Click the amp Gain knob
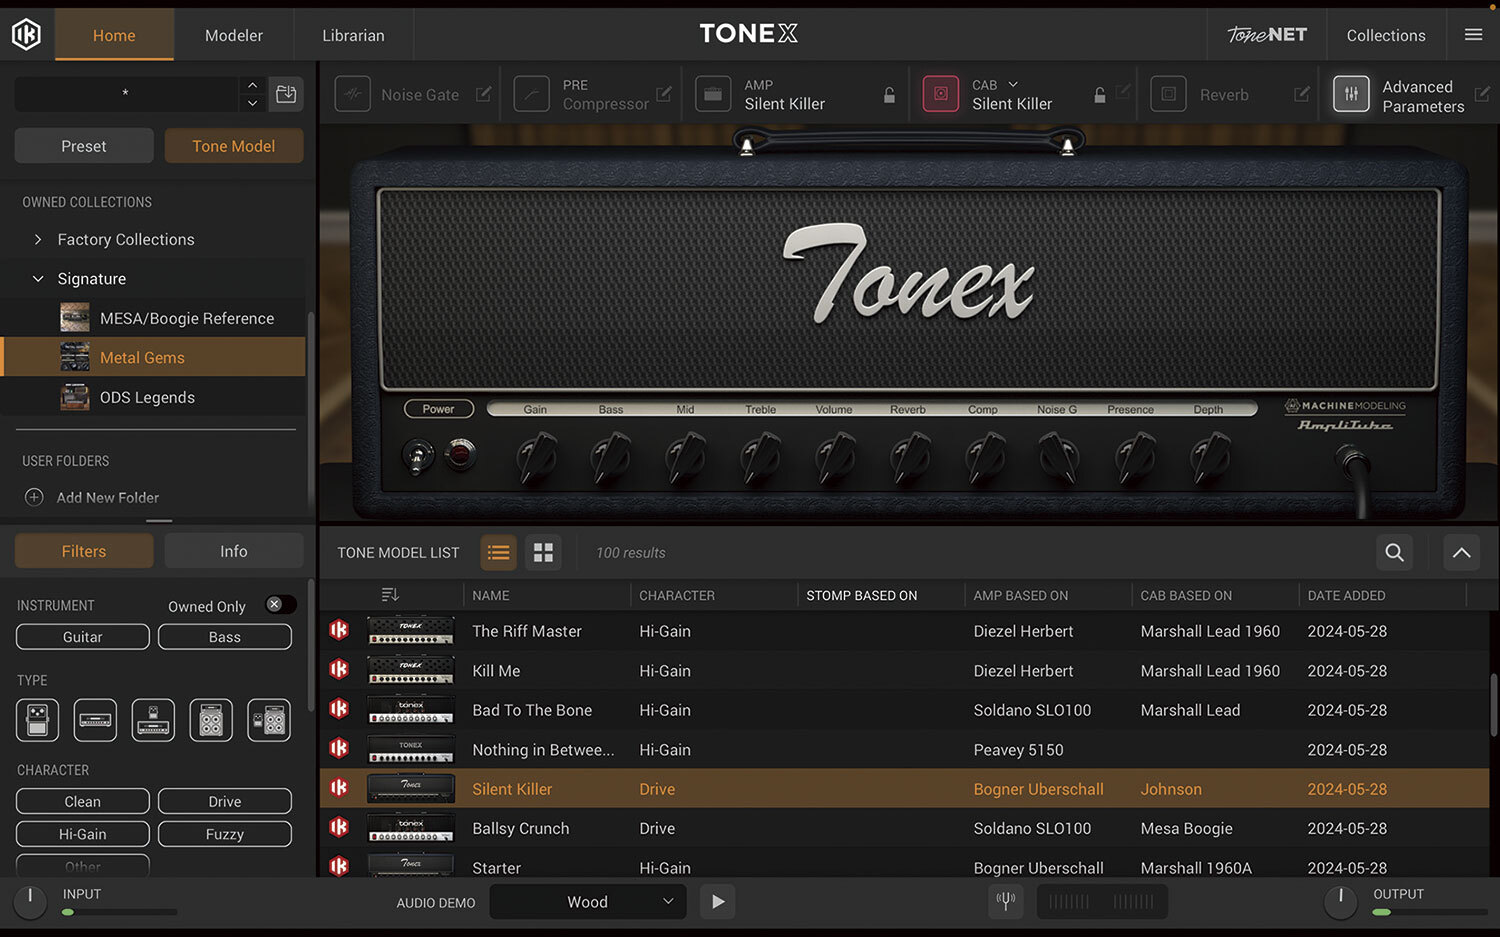This screenshot has height=937, width=1500. (536, 457)
